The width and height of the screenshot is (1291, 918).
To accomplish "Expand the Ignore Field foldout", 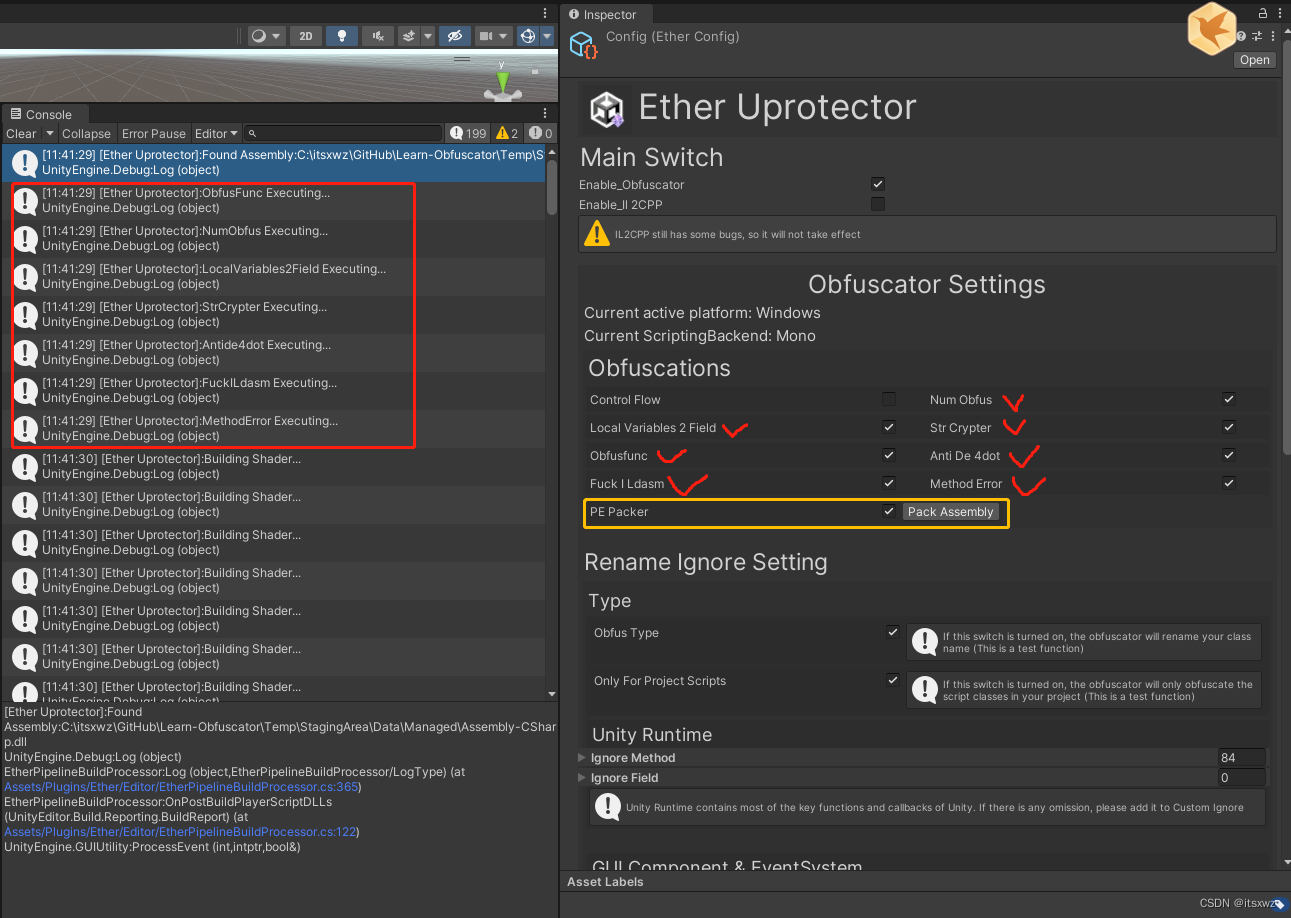I will (x=582, y=777).
